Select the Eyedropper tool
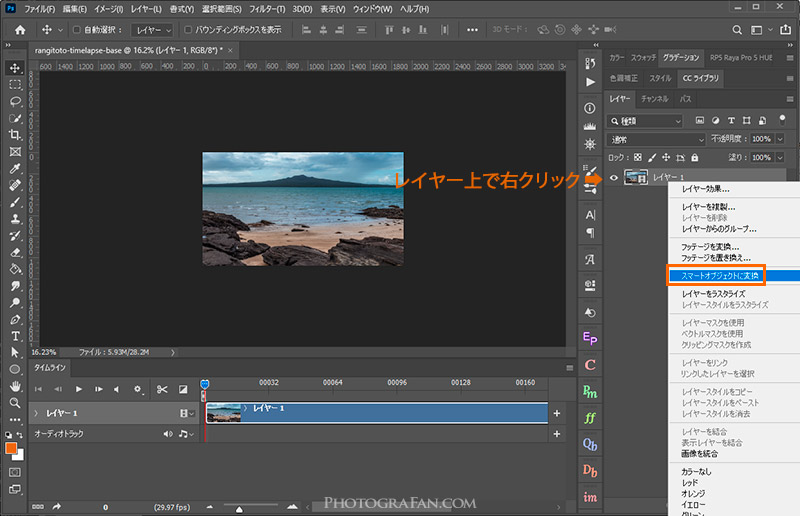800x516 pixels. (x=15, y=168)
